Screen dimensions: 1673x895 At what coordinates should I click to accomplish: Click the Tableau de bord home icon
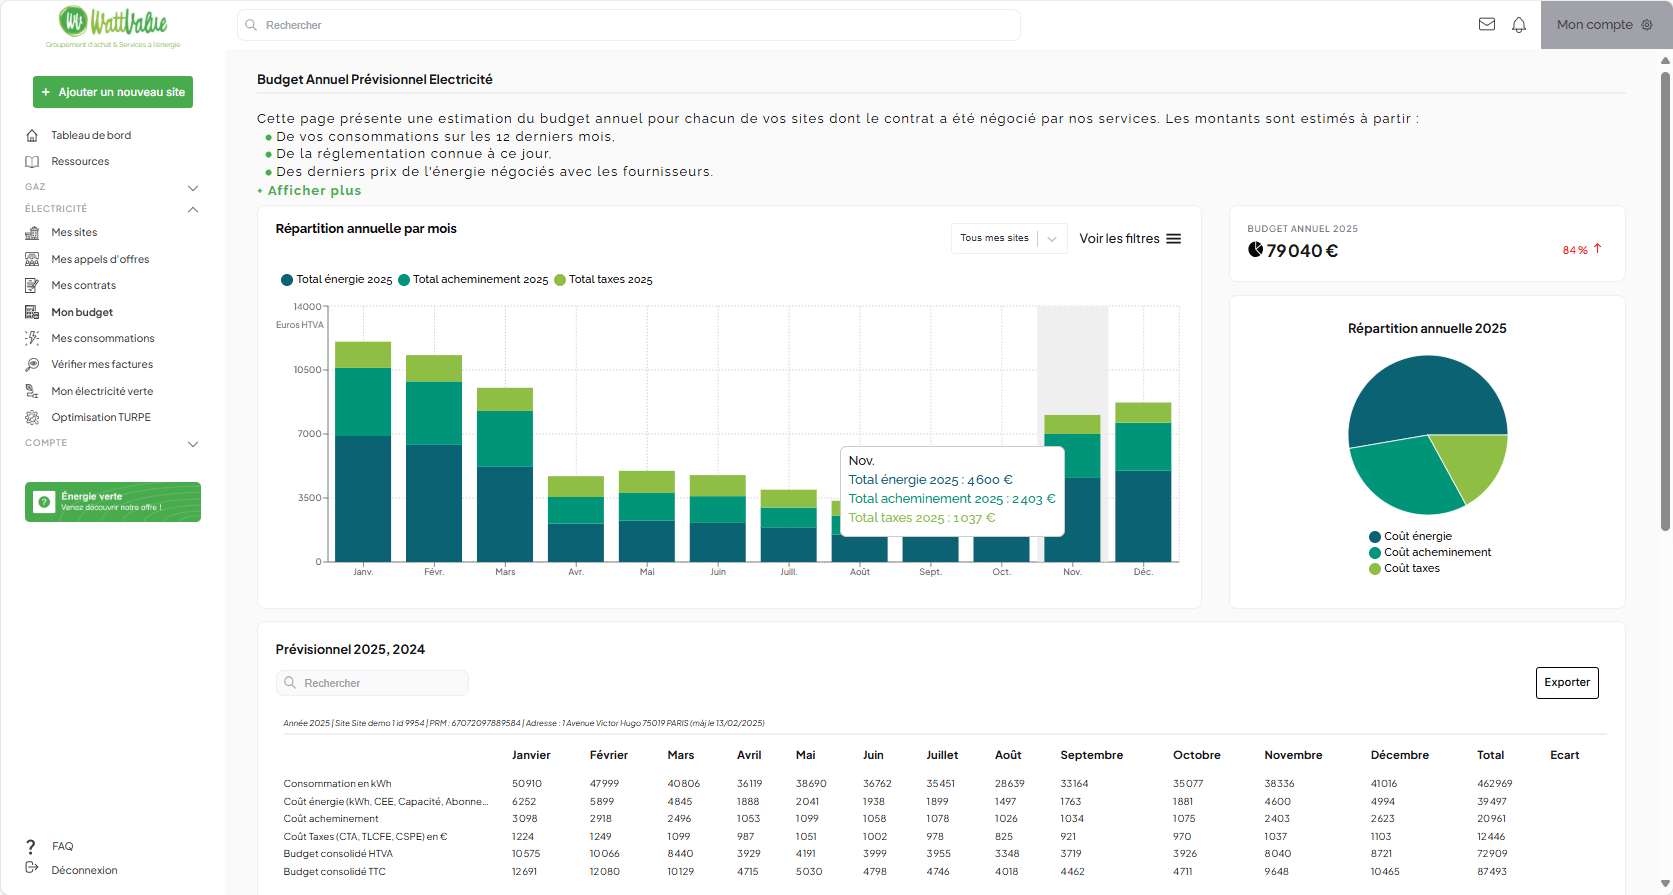click(x=32, y=136)
